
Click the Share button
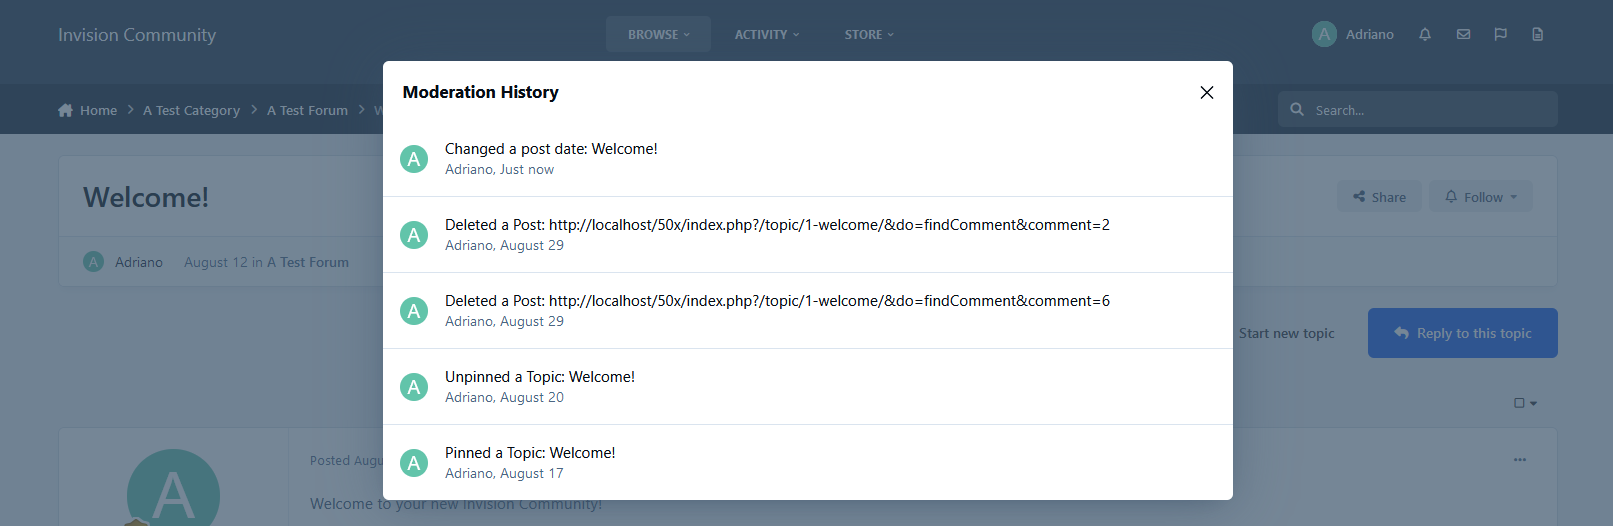coord(1379,197)
